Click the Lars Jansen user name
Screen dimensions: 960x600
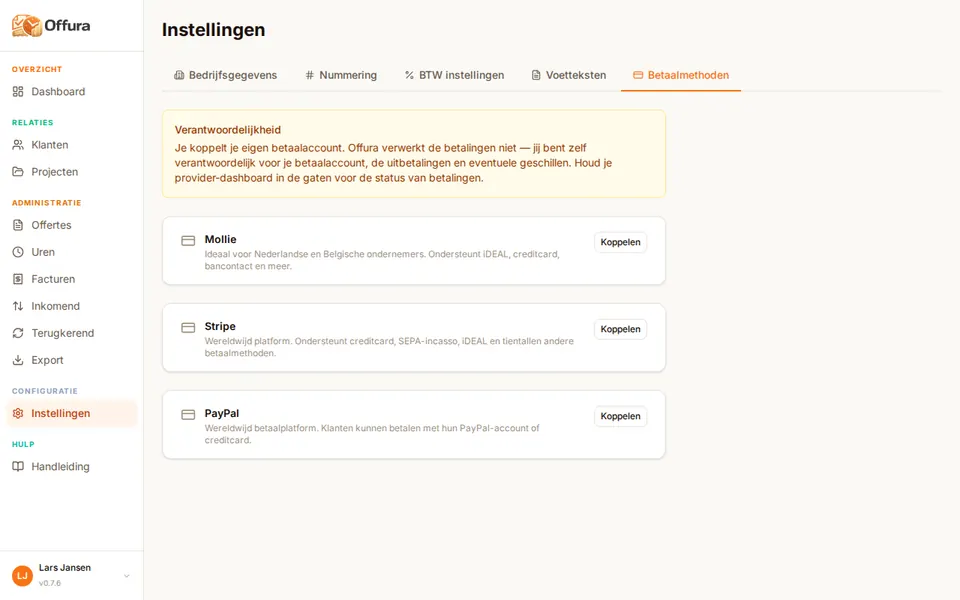click(65, 568)
